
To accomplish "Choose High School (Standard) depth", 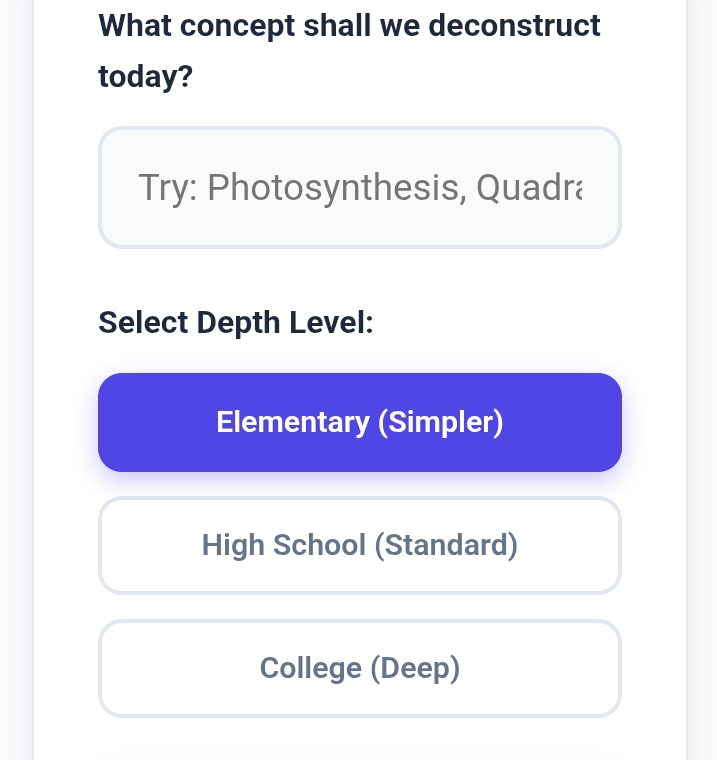I will [x=360, y=545].
